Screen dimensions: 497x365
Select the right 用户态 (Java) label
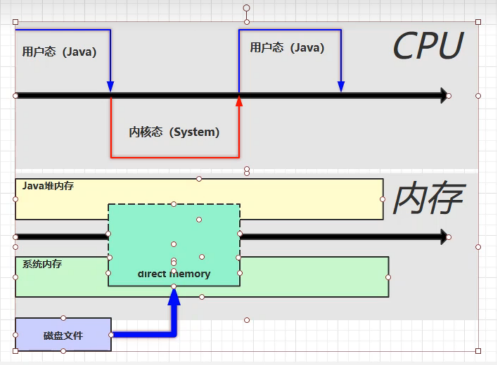[287, 47]
